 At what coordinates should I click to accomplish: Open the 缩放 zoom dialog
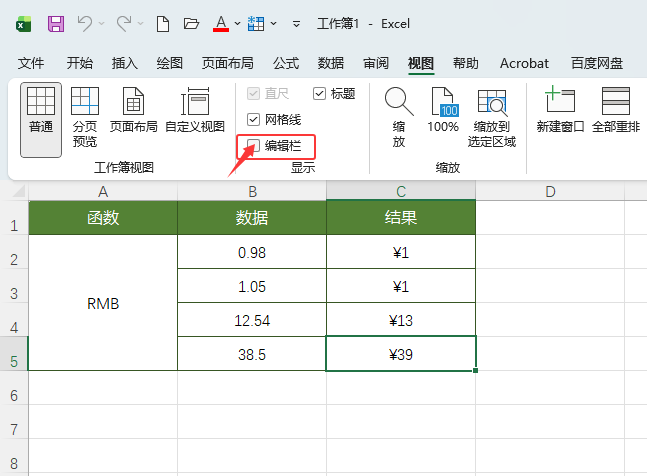(399, 117)
